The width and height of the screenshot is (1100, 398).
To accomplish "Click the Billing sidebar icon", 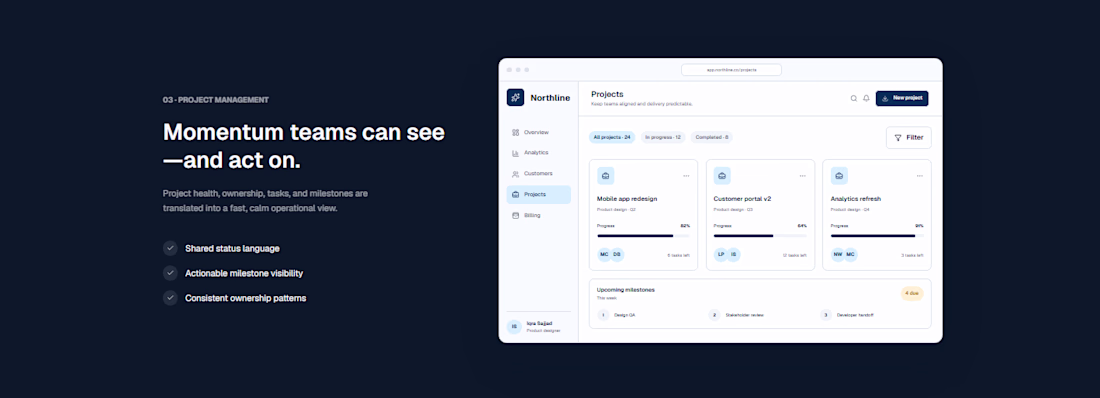I will tap(516, 215).
